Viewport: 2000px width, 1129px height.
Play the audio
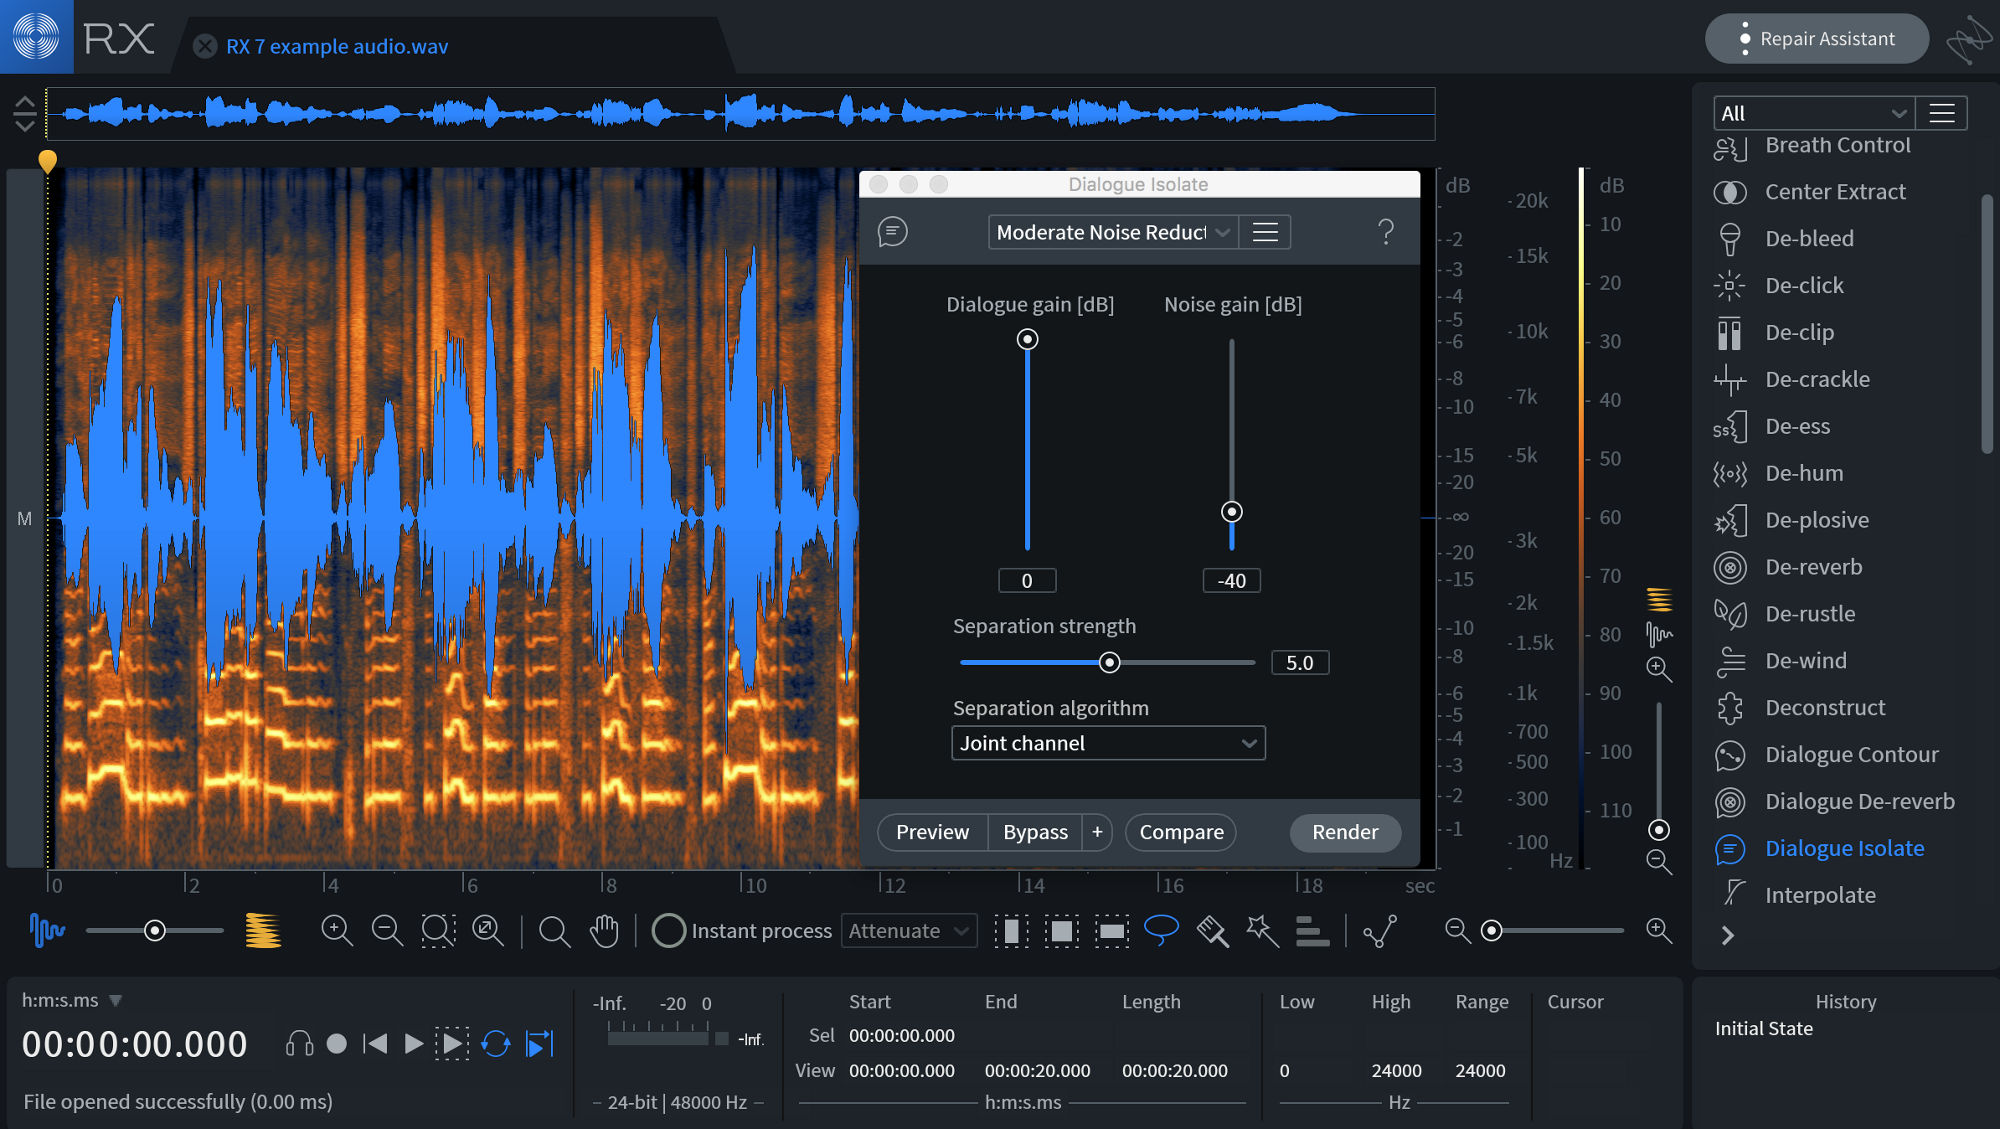(413, 1045)
